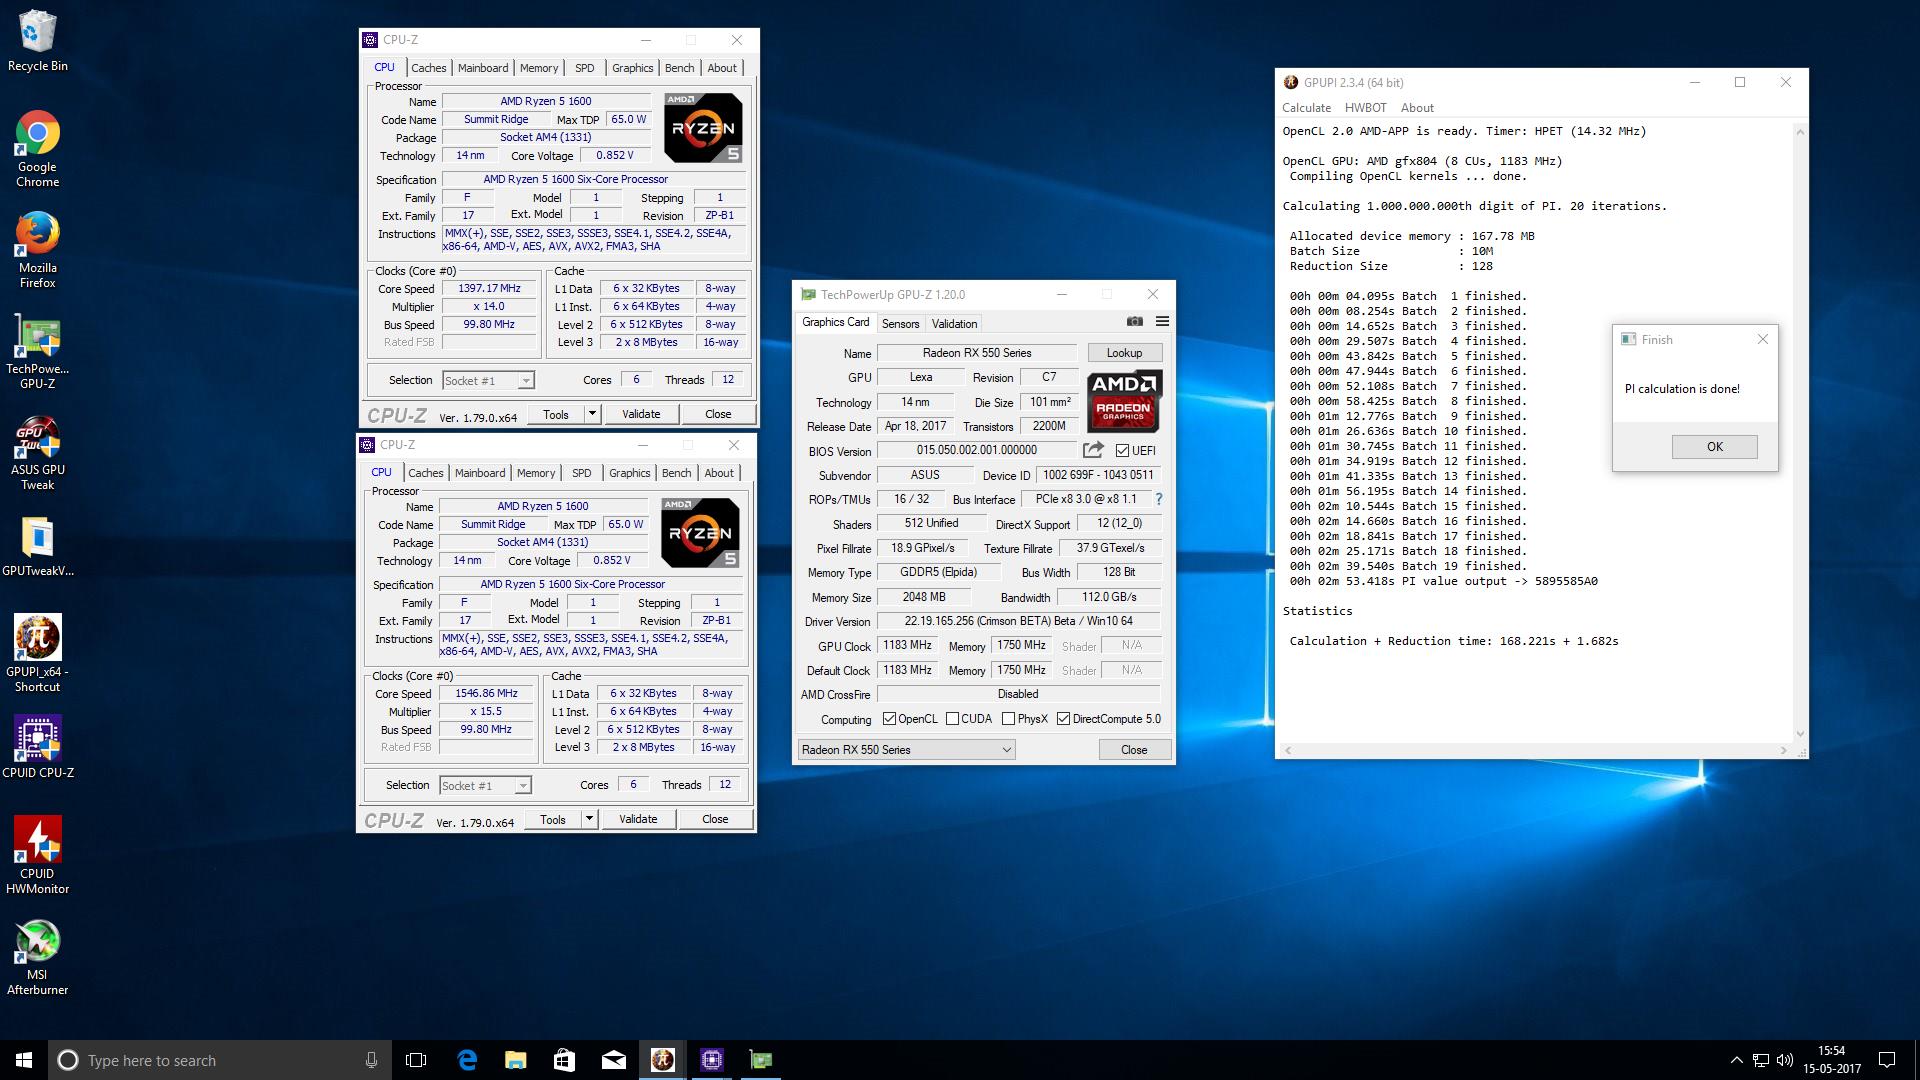Click the AMD Radeon Graphics logo in GPU-Z
Viewport: 1920px width, 1080px height.
coord(1124,400)
